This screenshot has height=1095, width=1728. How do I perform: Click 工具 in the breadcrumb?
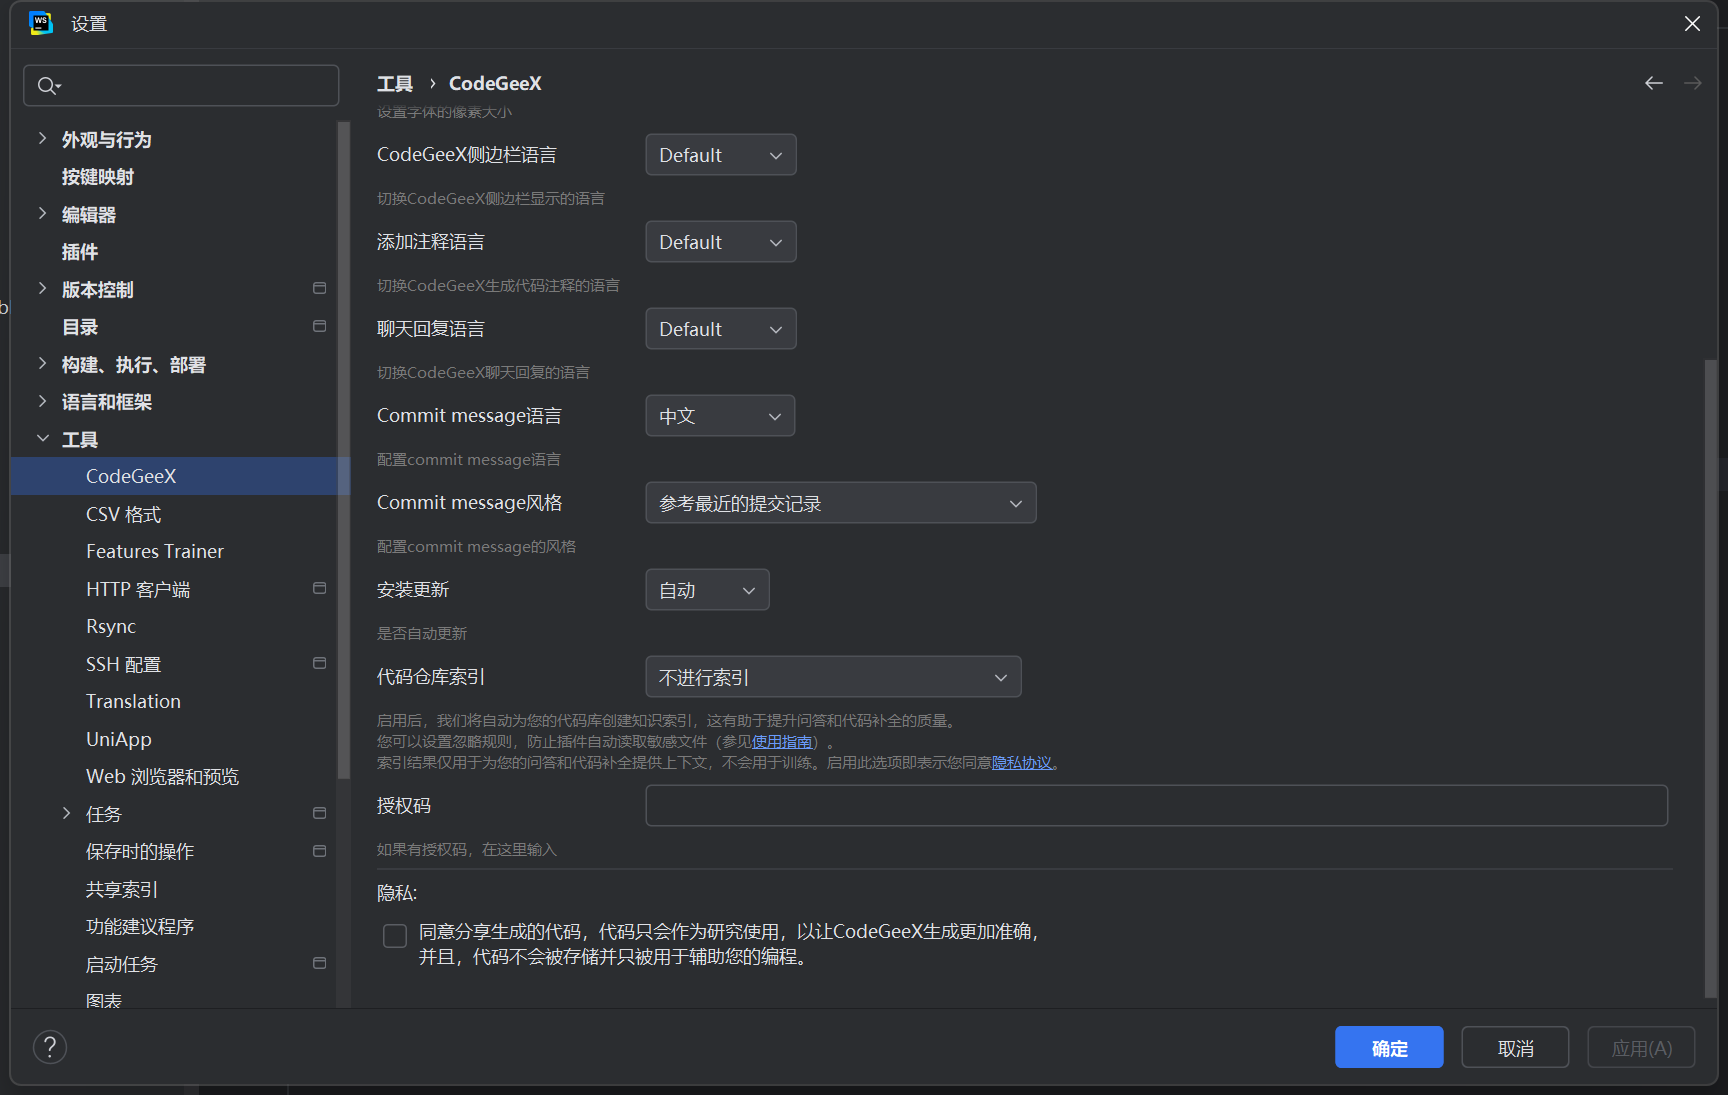pyautogui.click(x=395, y=83)
